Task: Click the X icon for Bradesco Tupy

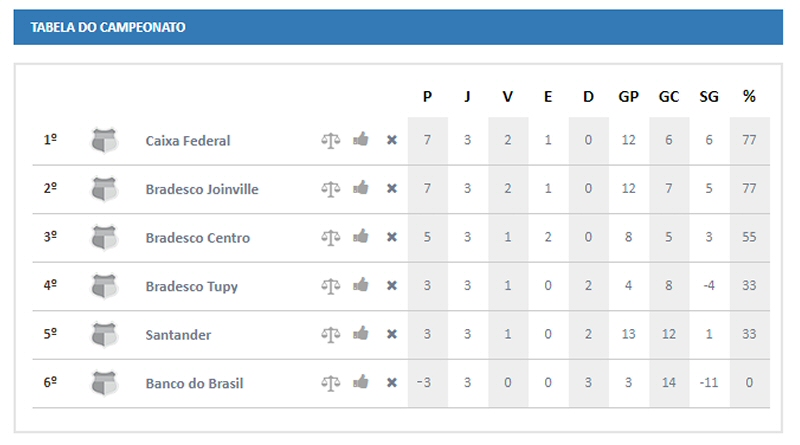Action: [x=392, y=285]
